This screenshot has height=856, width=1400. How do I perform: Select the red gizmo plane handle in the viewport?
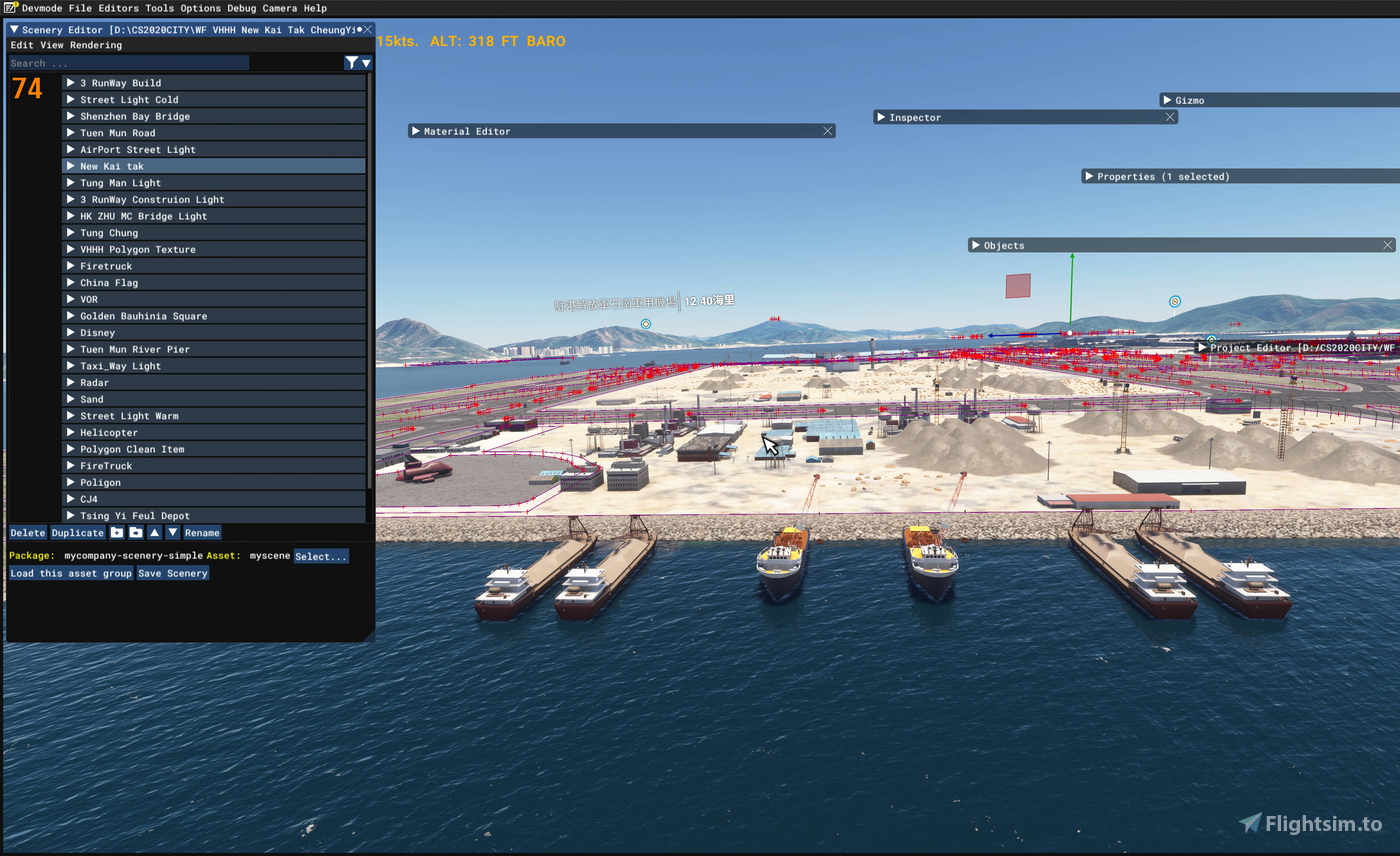1017,285
